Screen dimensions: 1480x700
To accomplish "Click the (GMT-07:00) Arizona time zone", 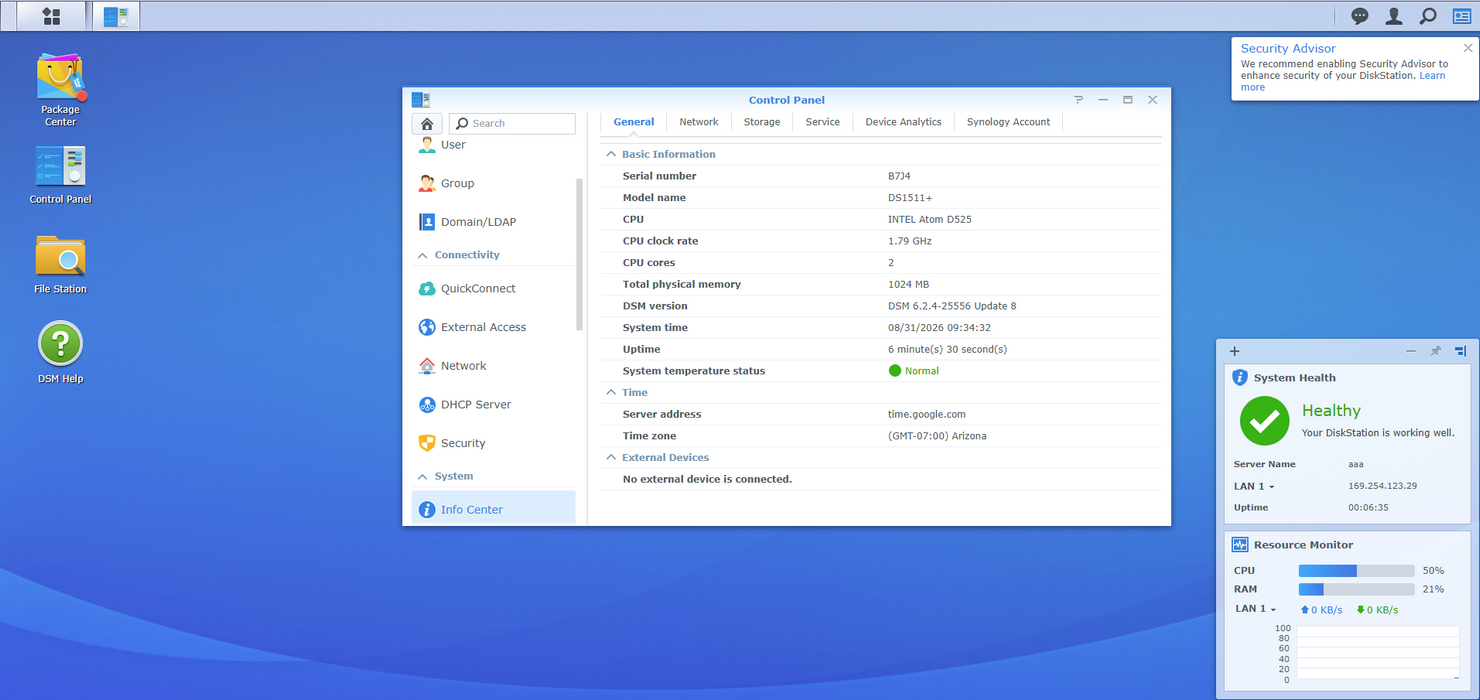I will [937, 436].
